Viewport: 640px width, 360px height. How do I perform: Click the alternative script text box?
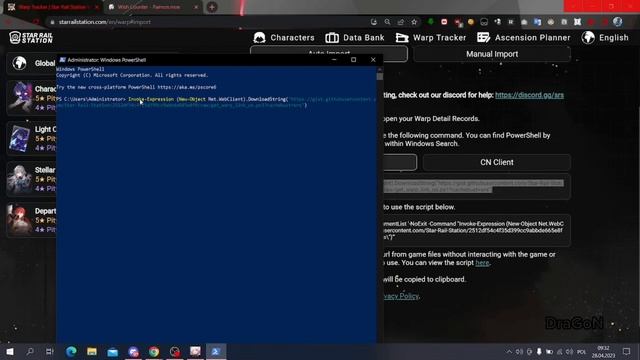tap(476, 230)
